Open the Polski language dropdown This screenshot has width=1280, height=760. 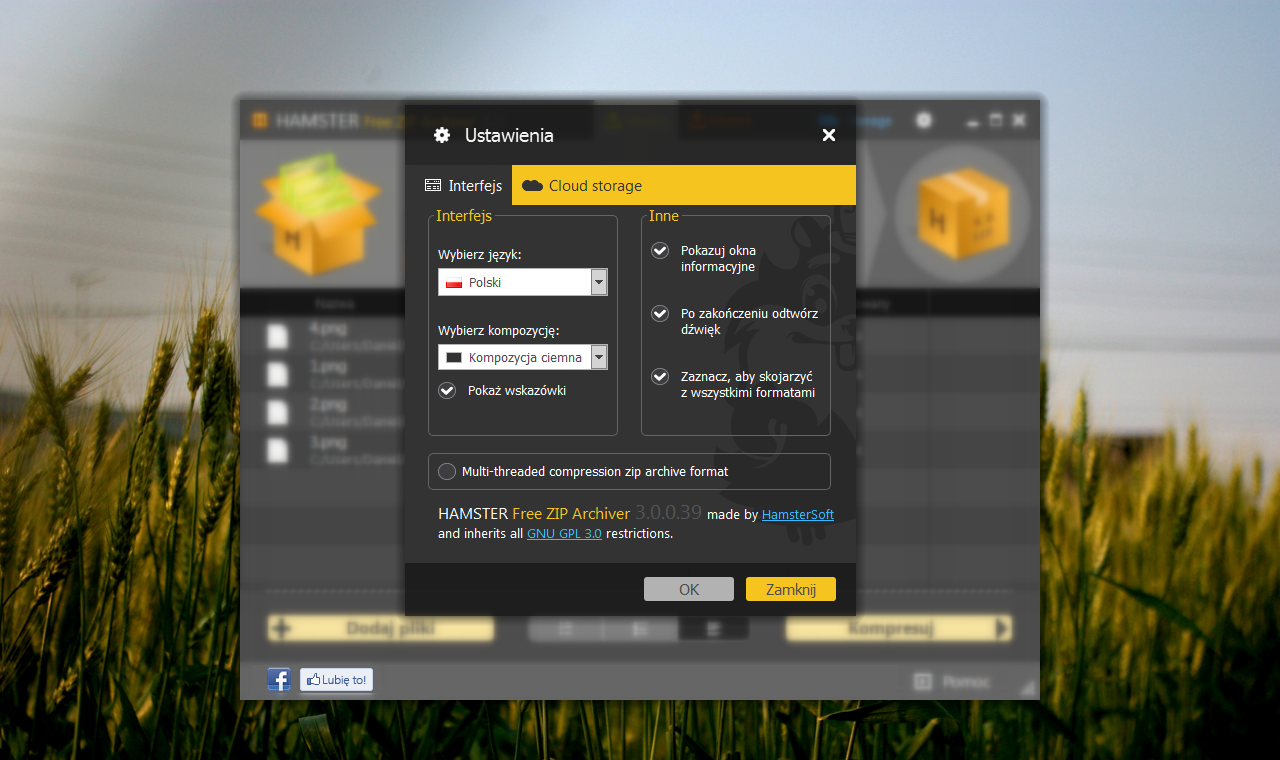[x=523, y=282]
